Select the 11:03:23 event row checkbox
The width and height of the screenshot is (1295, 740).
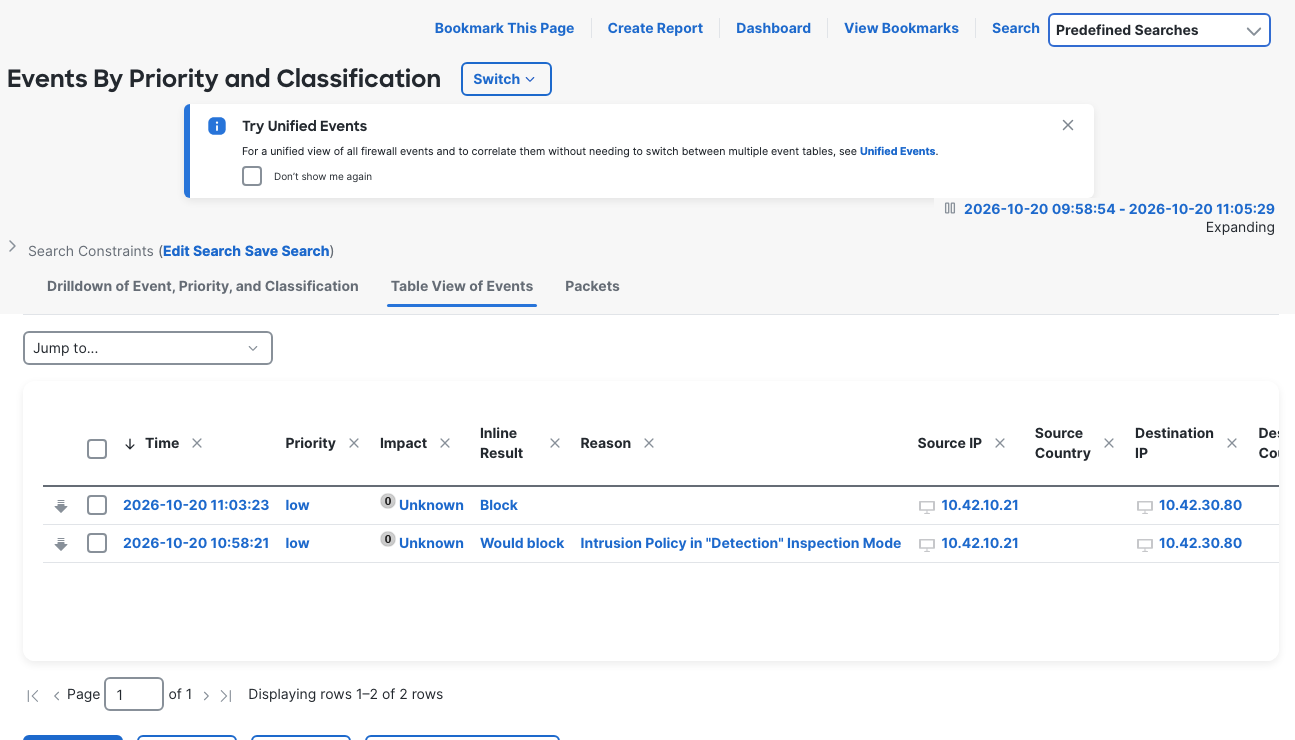click(x=97, y=505)
